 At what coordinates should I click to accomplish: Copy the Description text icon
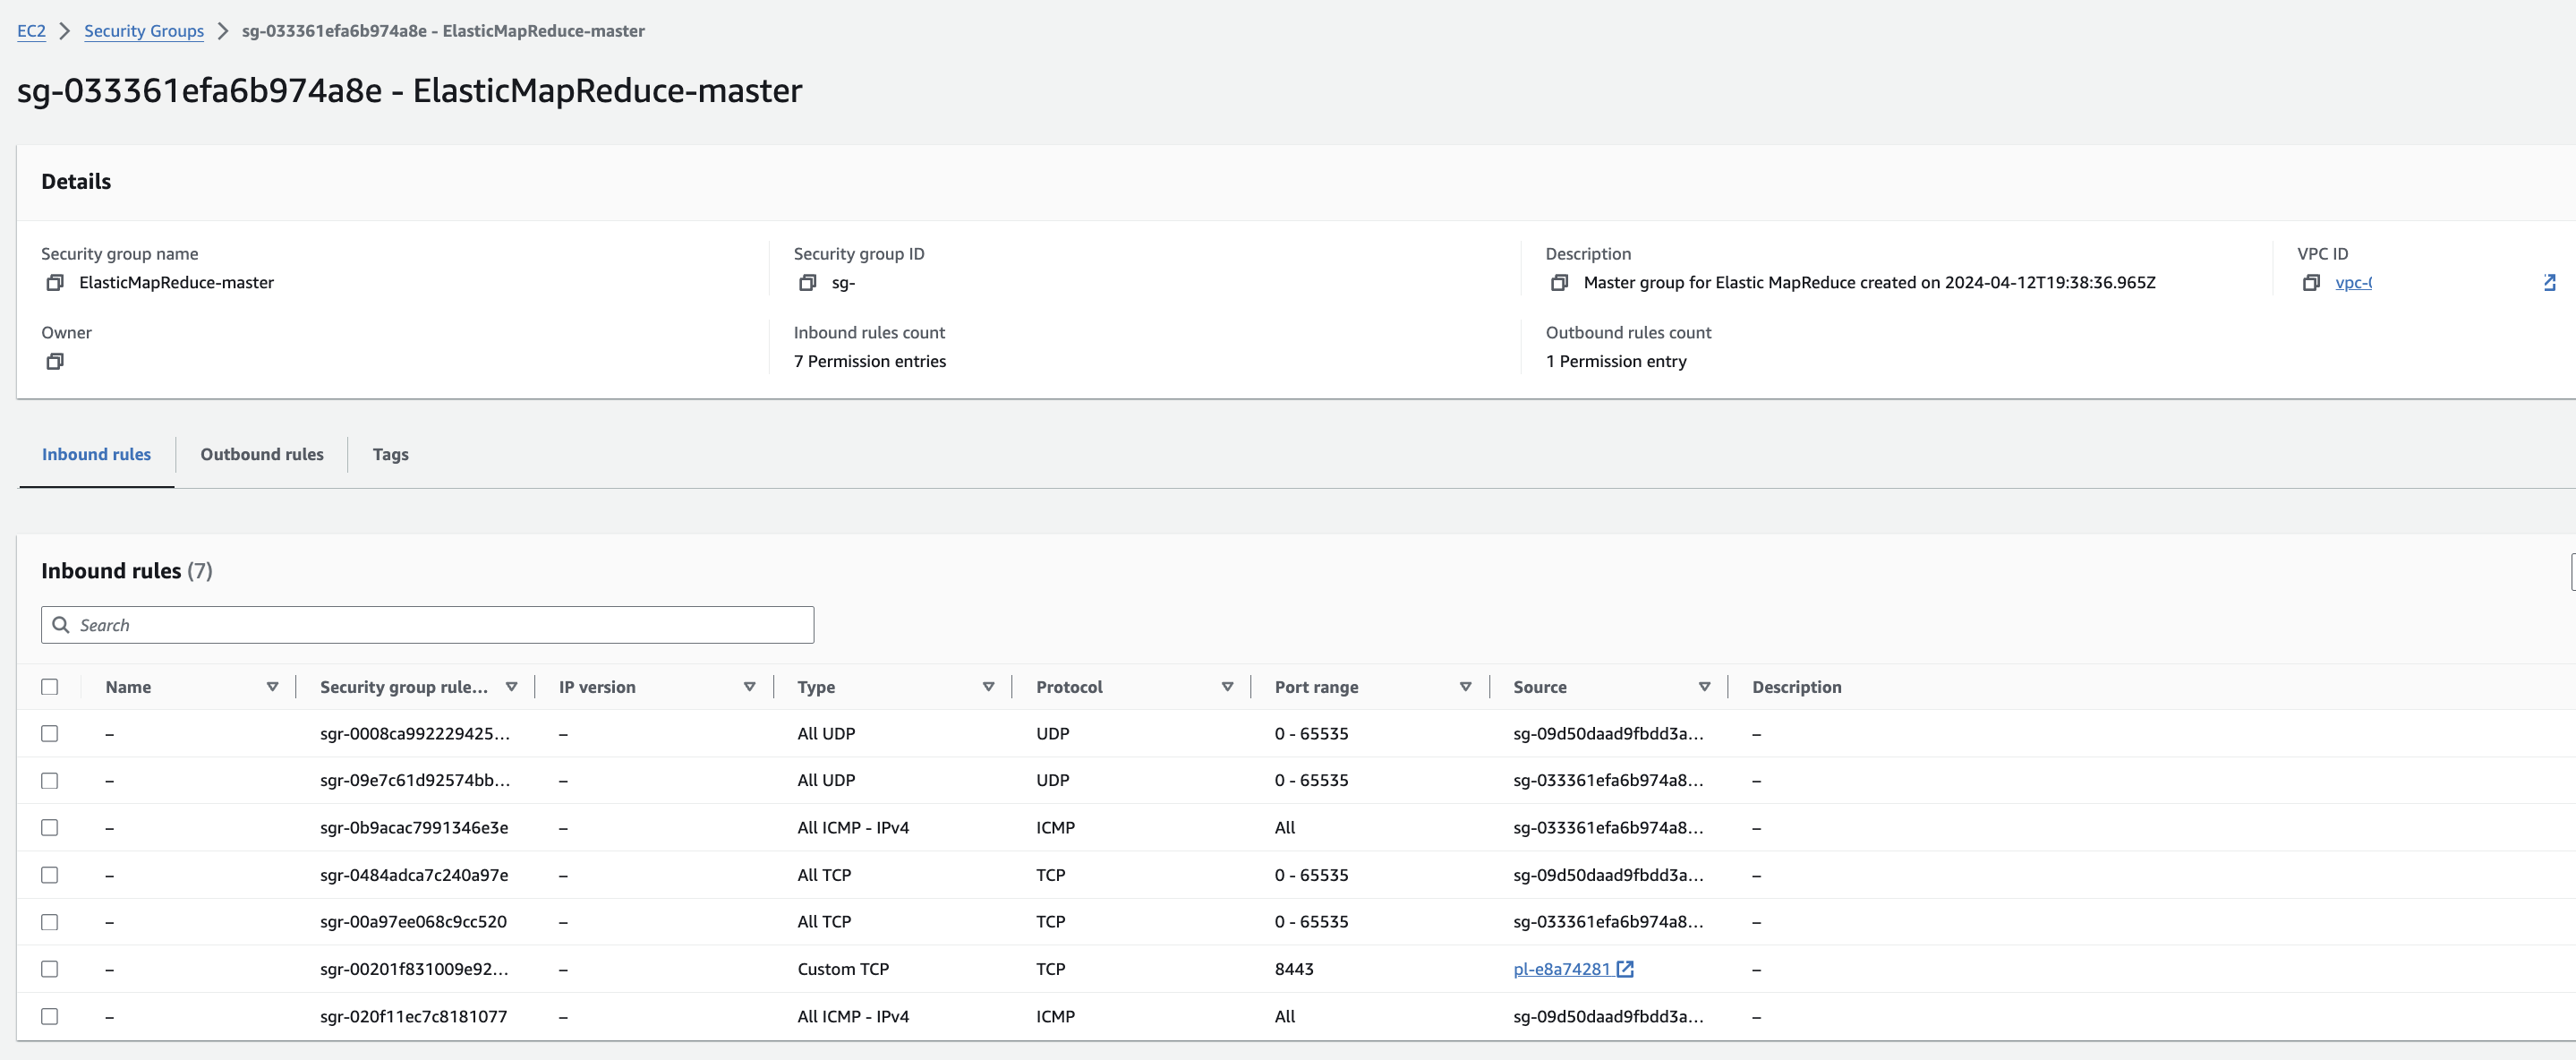1558,283
